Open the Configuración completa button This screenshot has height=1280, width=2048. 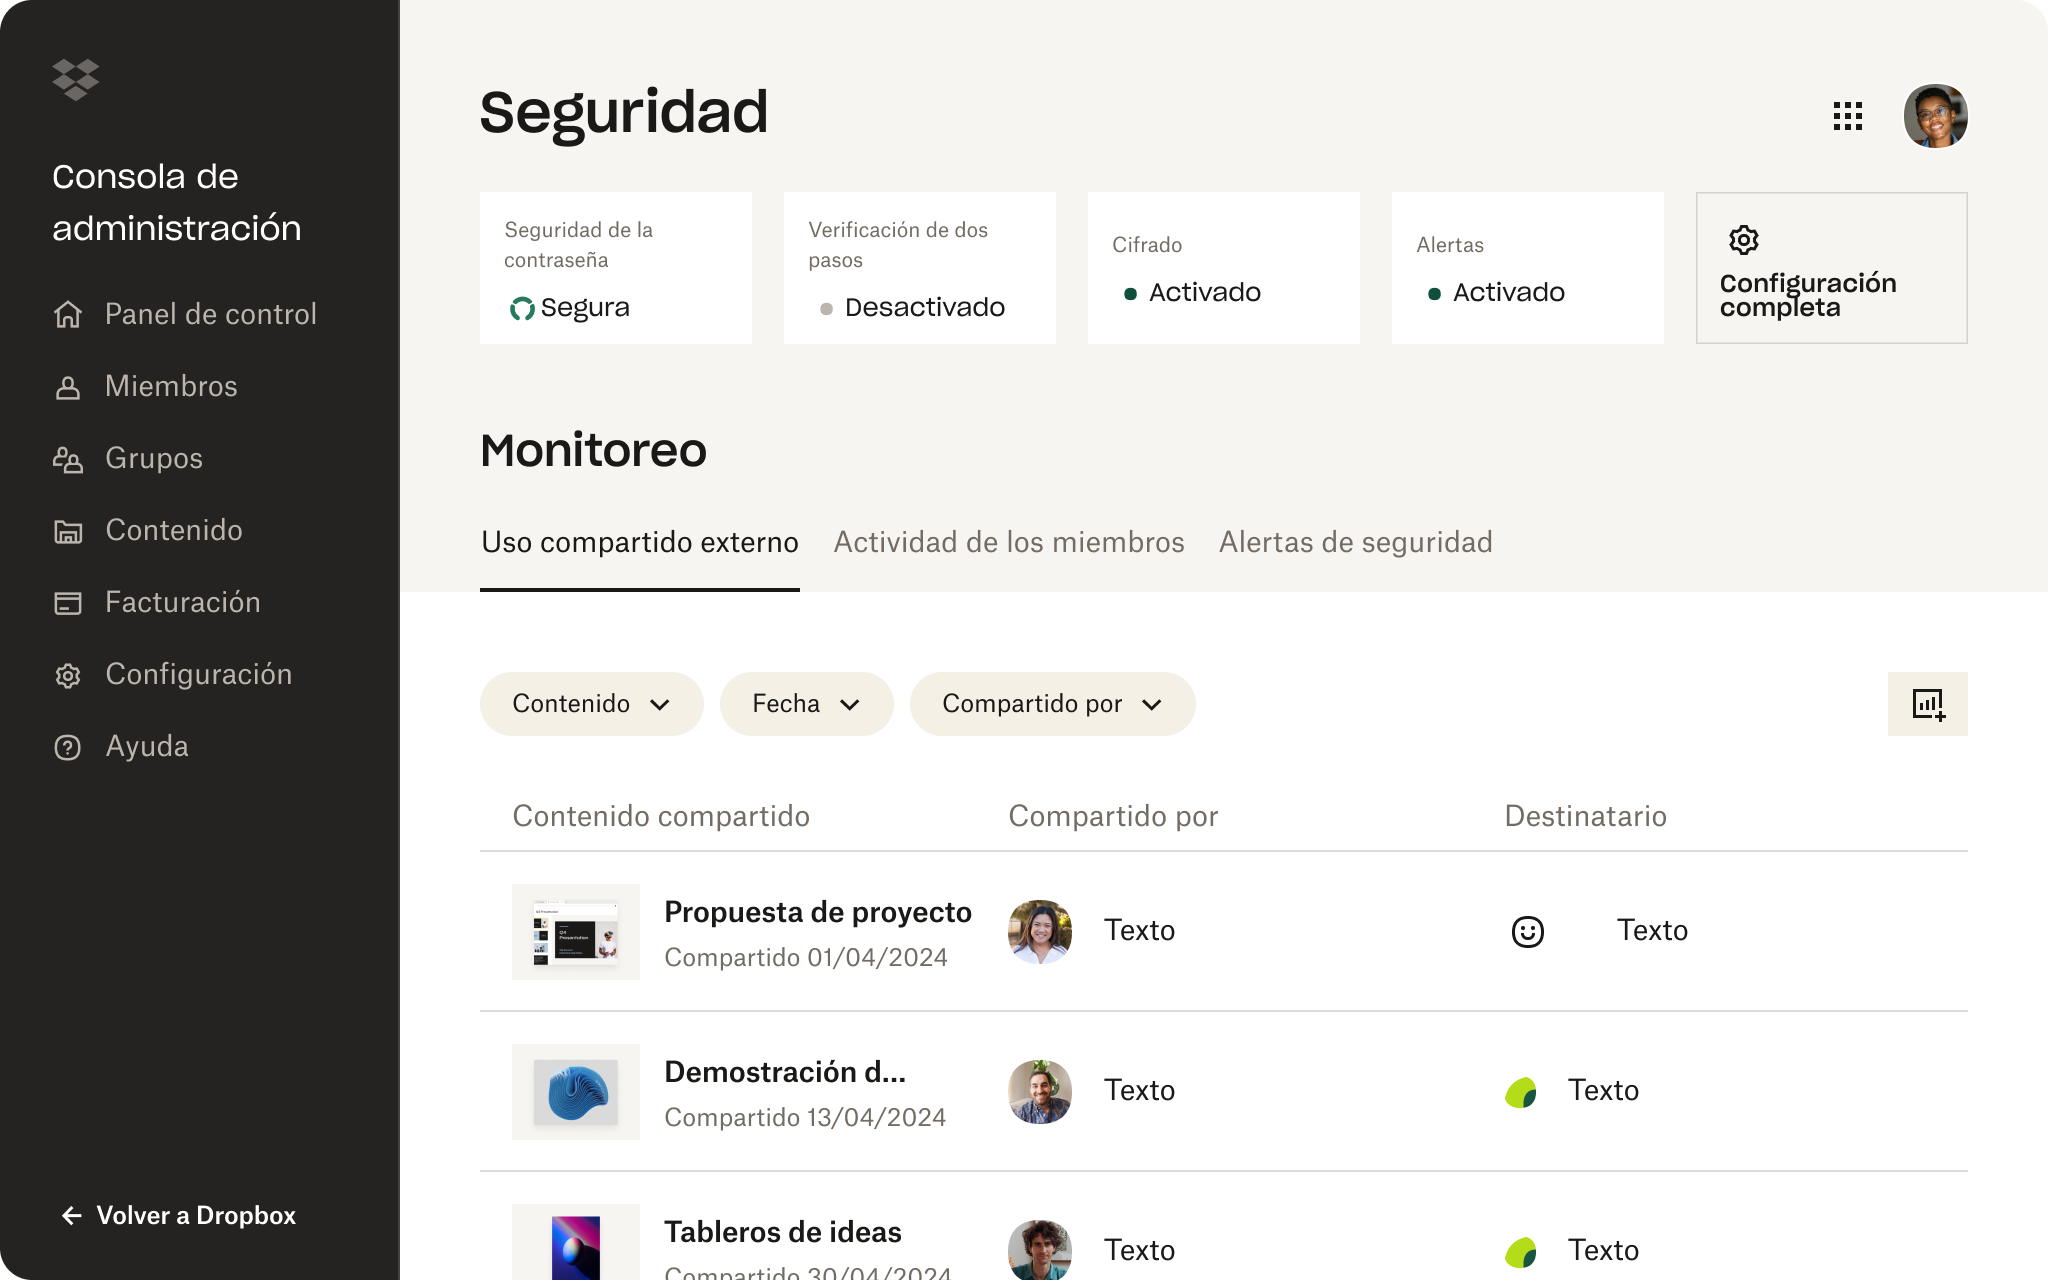pos(1832,268)
